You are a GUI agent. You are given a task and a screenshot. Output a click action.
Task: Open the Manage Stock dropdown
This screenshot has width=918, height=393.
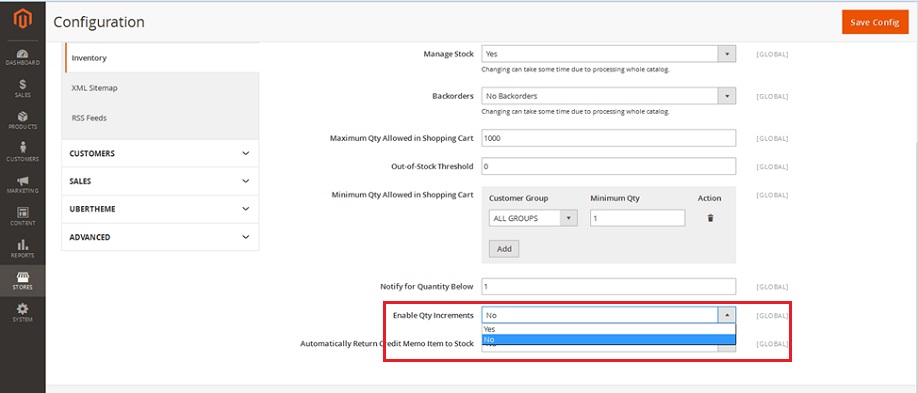(x=608, y=54)
